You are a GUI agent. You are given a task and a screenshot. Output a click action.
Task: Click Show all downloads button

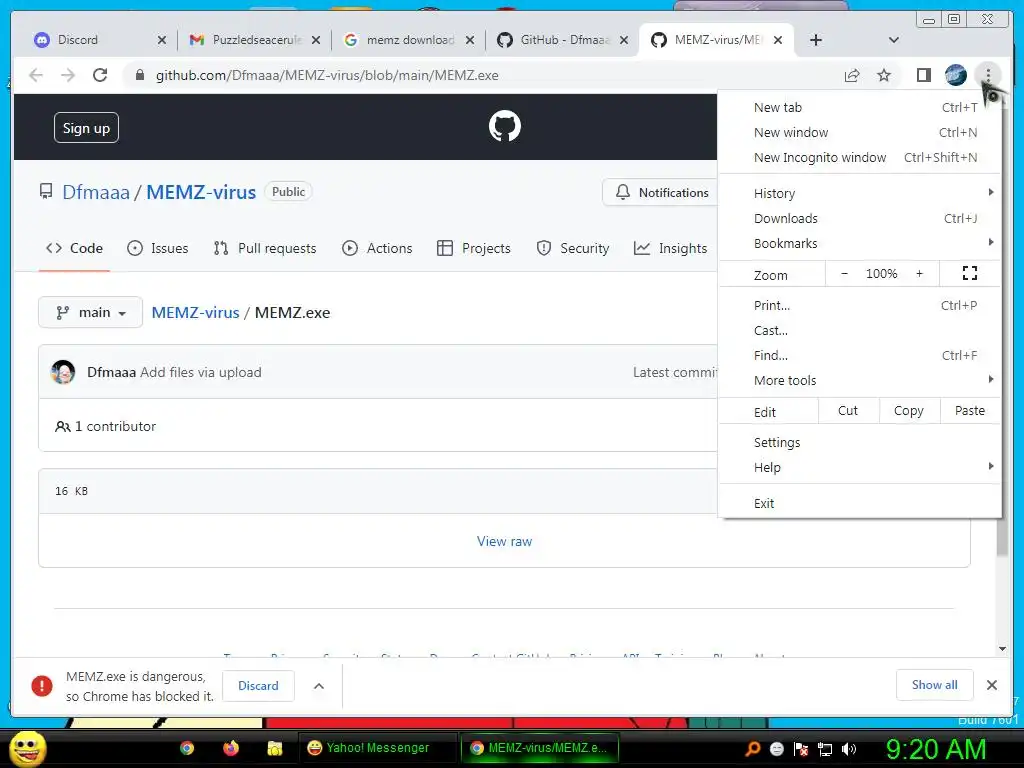[935, 685]
